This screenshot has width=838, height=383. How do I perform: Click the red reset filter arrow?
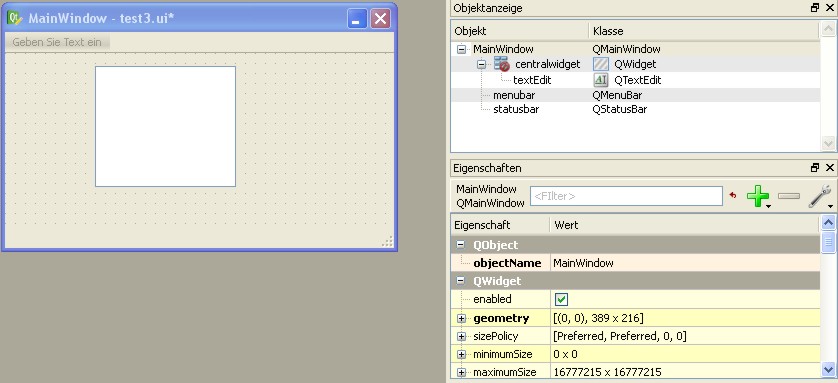tap(733, 196)
